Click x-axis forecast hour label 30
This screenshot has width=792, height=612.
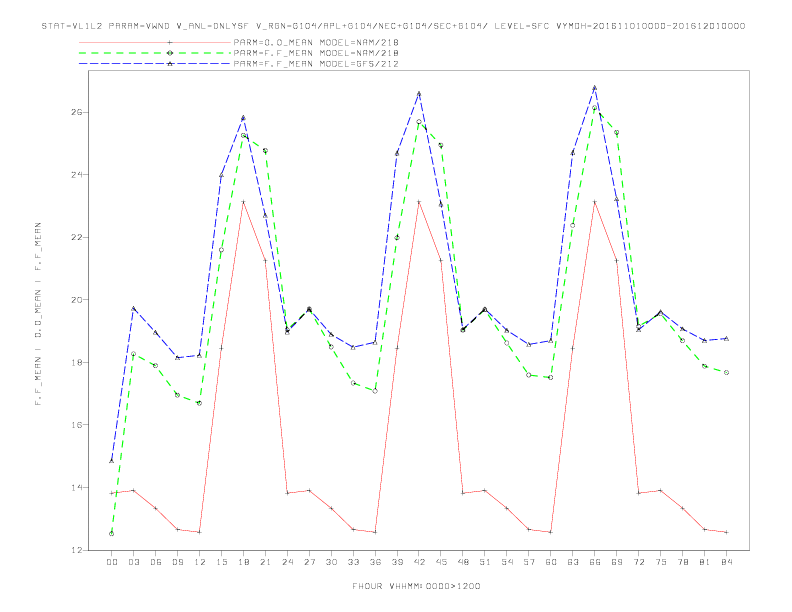(x=331, y=562)
